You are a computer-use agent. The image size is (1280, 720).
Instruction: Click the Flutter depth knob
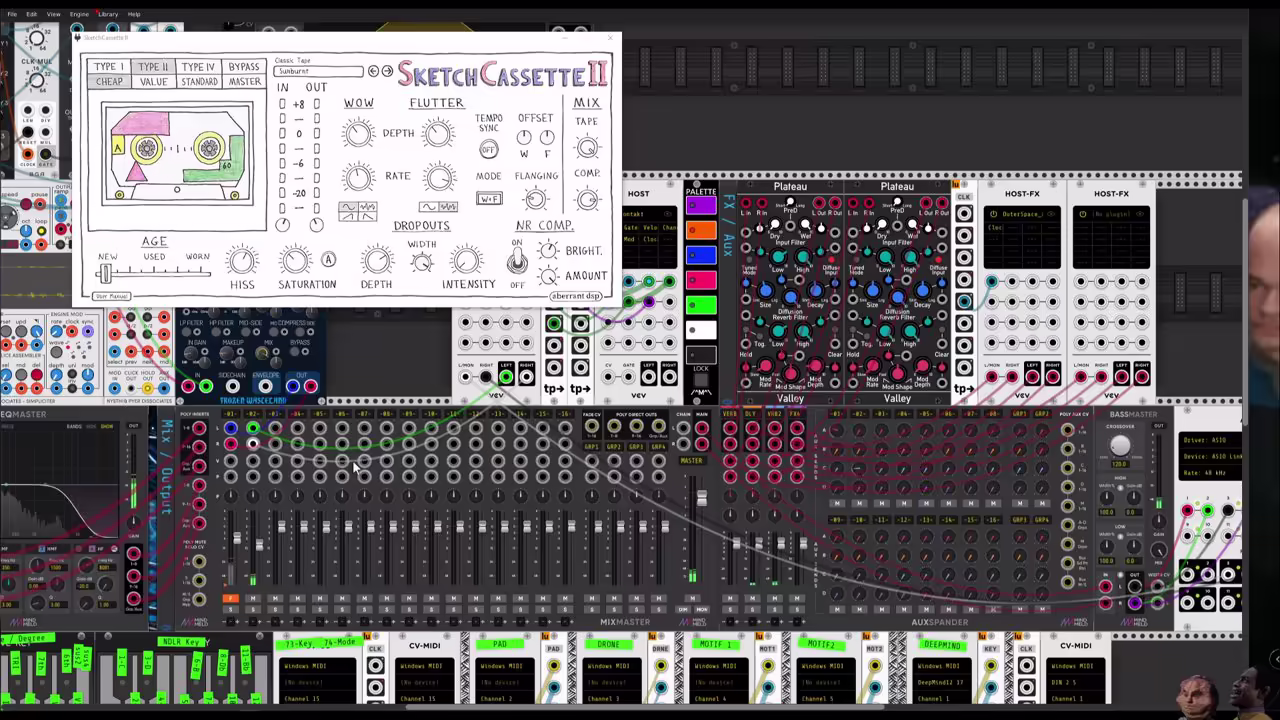(x=438, y=133)
